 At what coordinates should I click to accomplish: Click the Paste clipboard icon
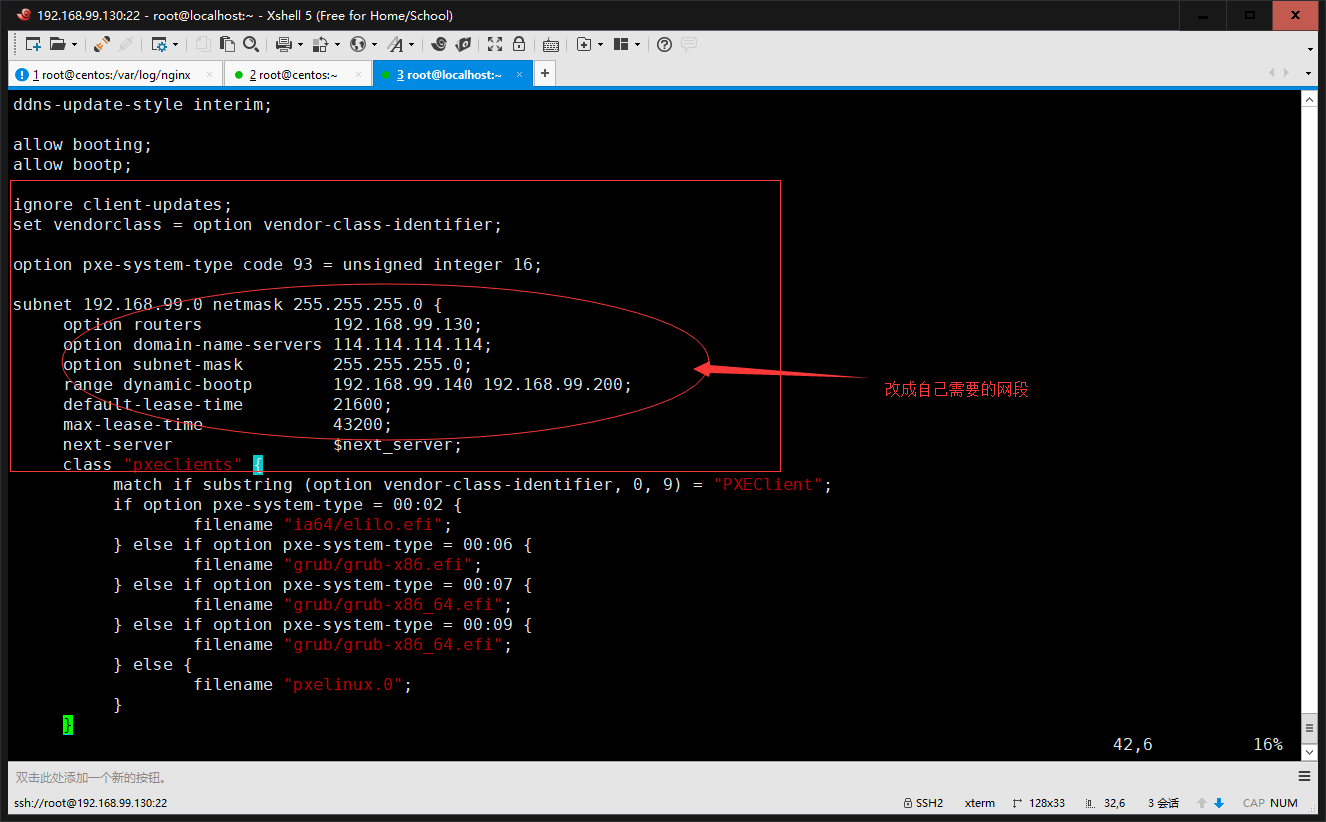[x=227, y=44]
